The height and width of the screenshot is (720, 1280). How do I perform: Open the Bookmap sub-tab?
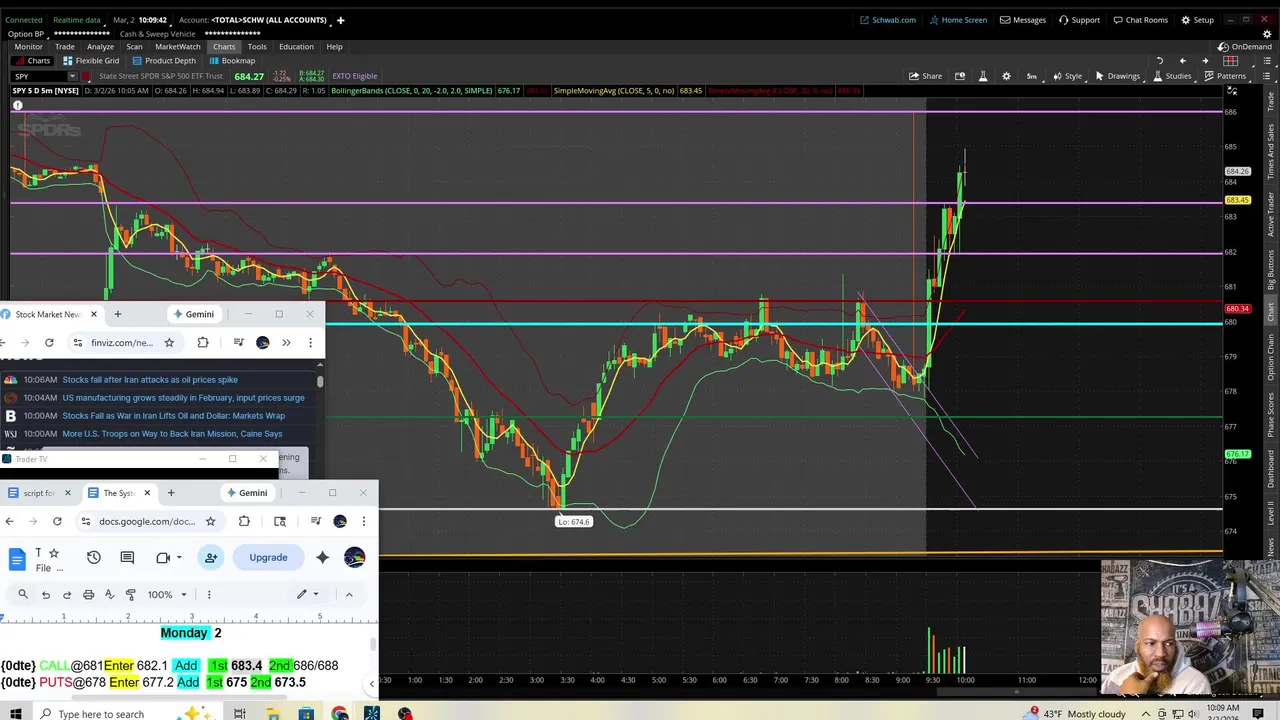[232, 61]
